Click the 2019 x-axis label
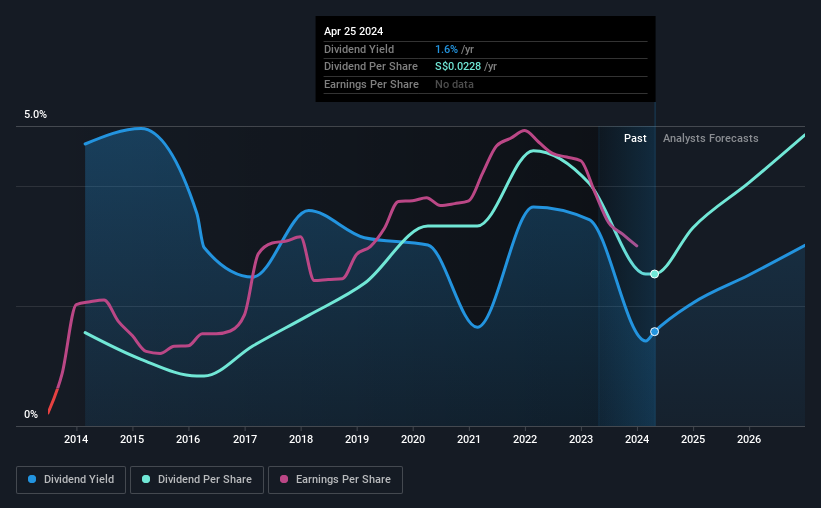 point(357,439)
